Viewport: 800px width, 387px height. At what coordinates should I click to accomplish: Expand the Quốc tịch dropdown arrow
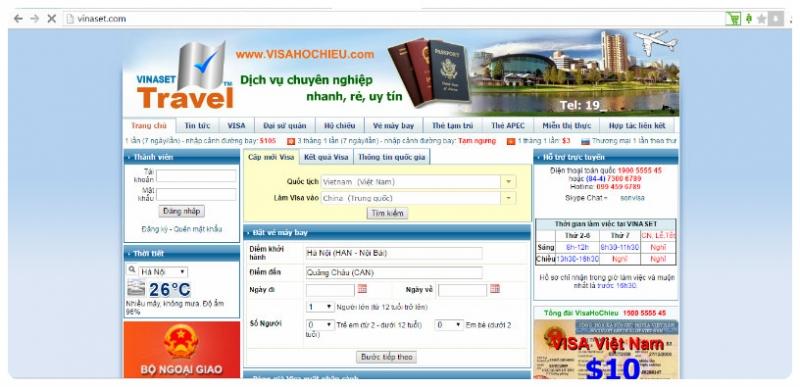508,182
